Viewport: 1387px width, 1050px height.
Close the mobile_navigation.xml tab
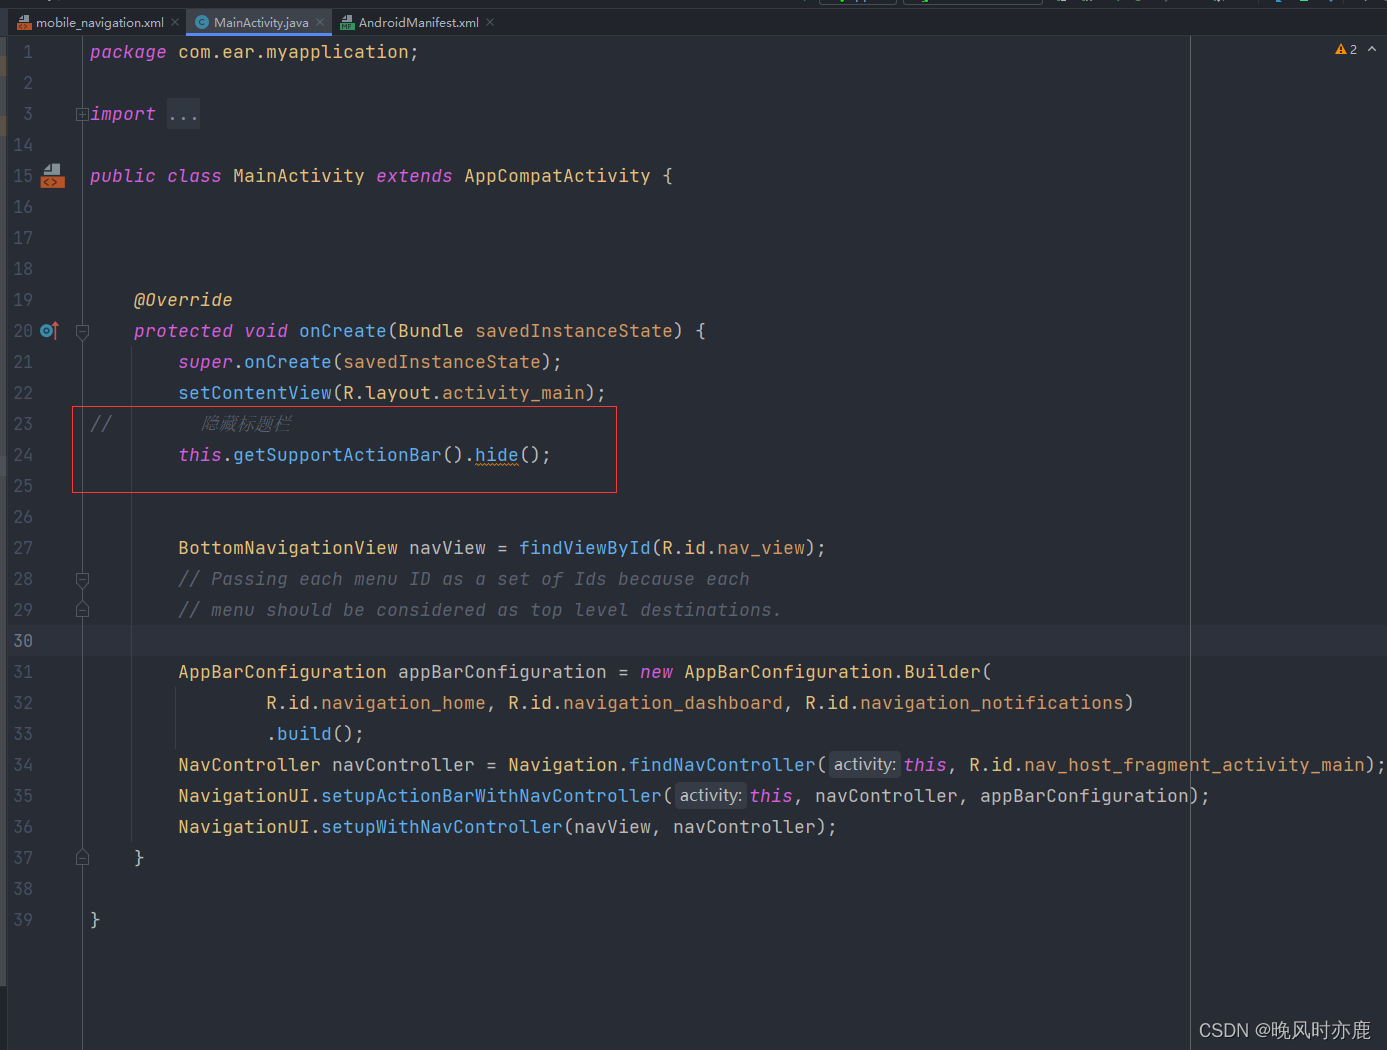tap(175, 22)
